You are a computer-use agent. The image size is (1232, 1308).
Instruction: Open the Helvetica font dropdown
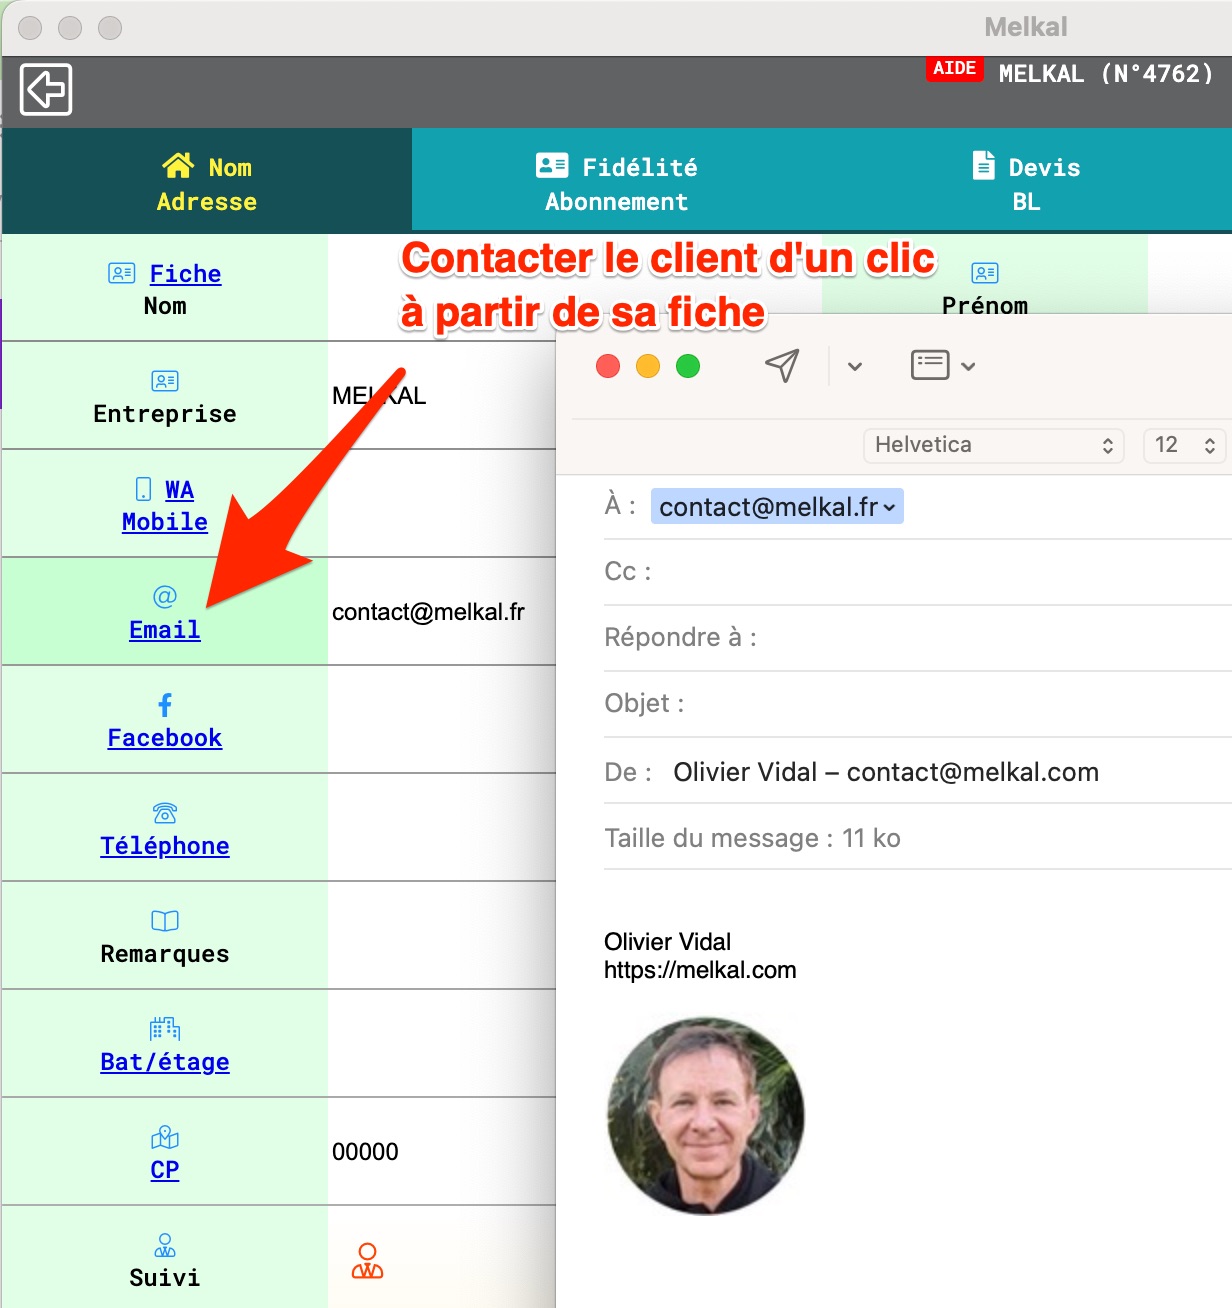[993, 445]
